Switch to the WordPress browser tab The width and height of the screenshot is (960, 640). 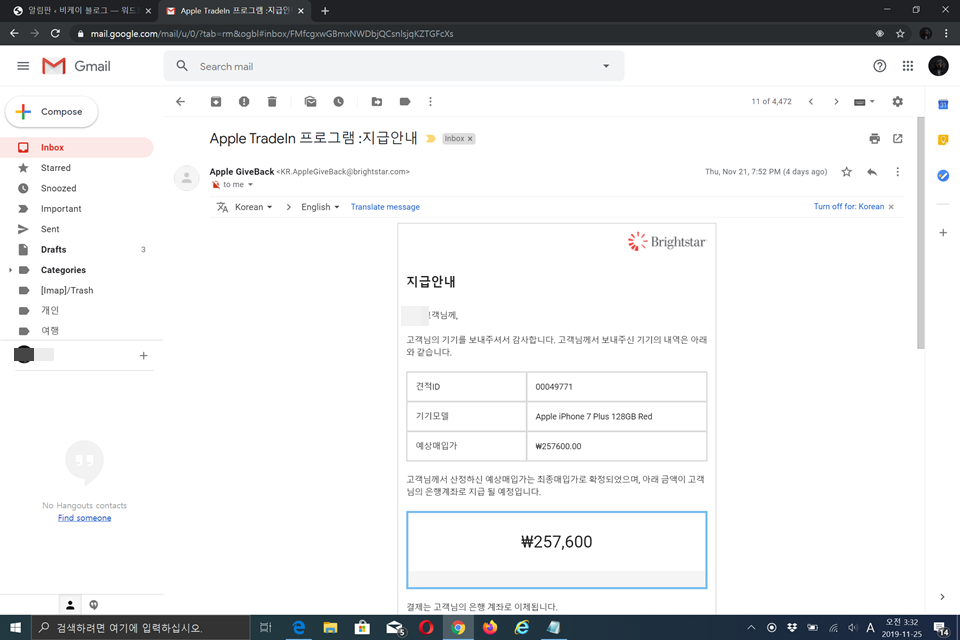(82, 11)
